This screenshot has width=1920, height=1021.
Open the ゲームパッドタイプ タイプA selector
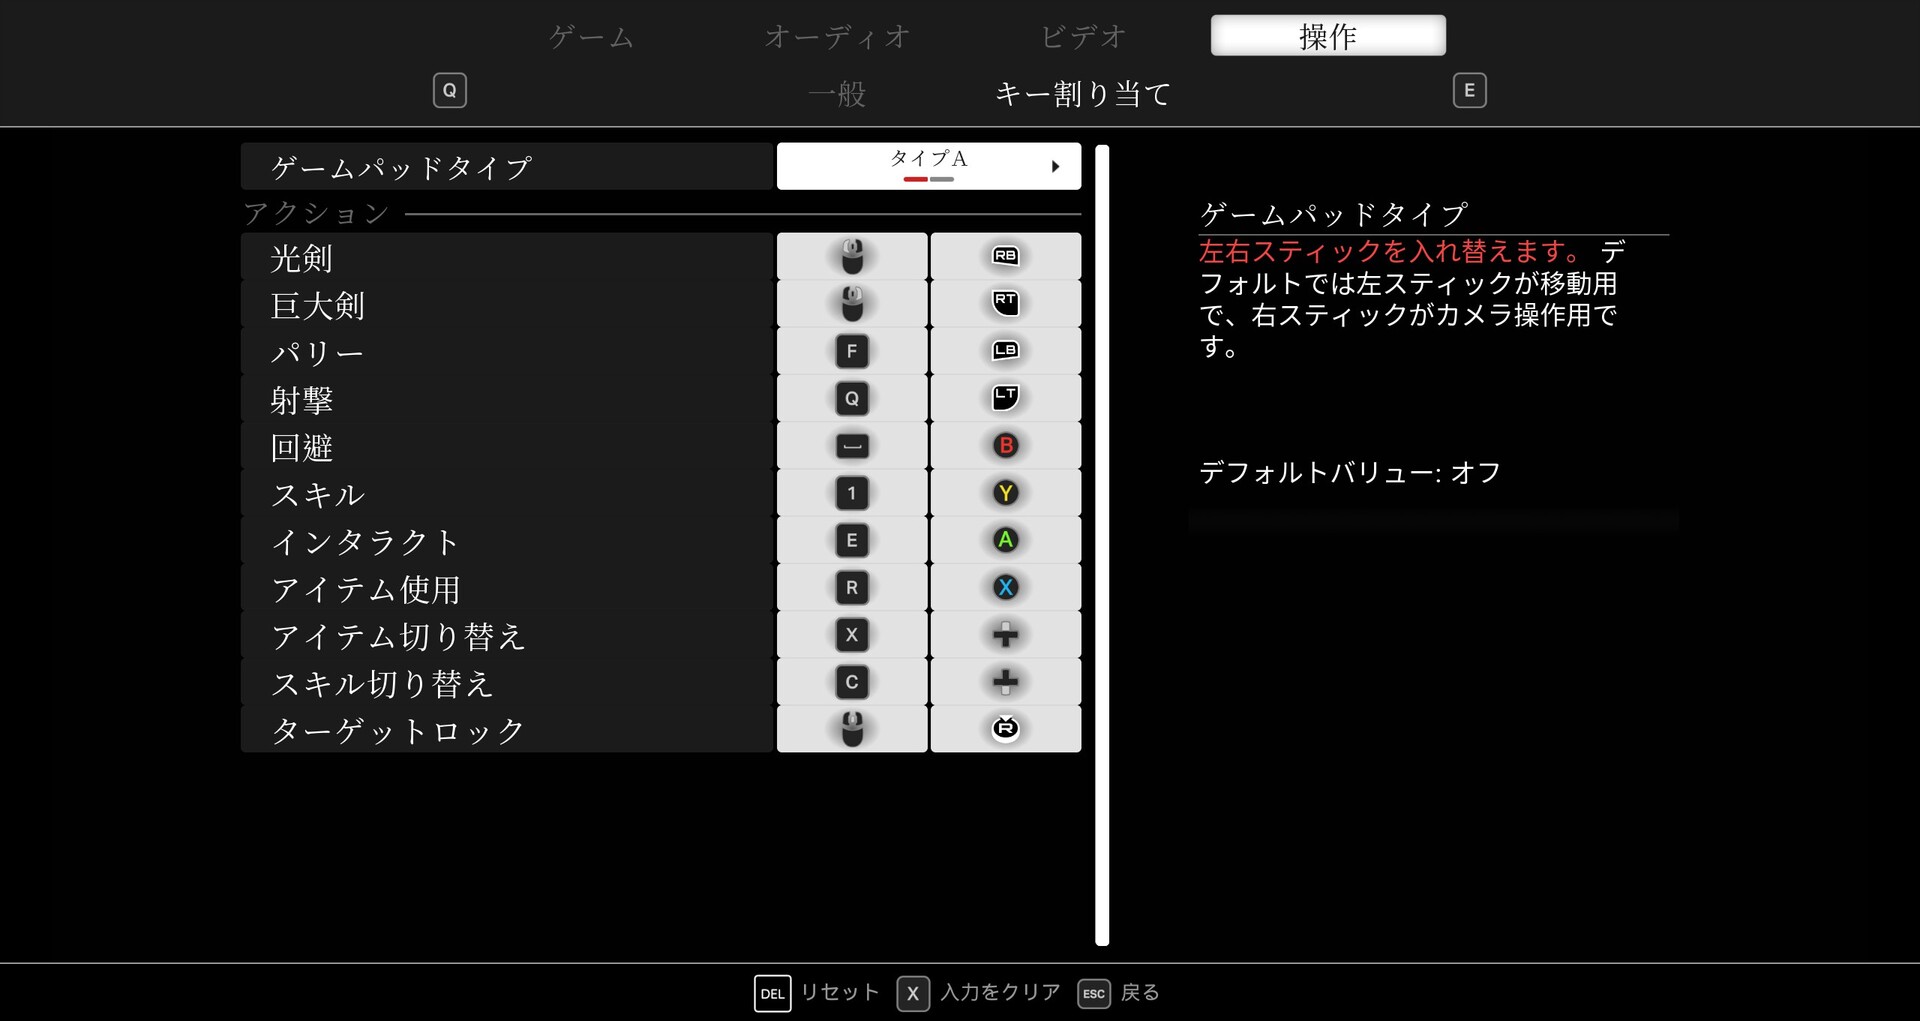tap(928, 166)
